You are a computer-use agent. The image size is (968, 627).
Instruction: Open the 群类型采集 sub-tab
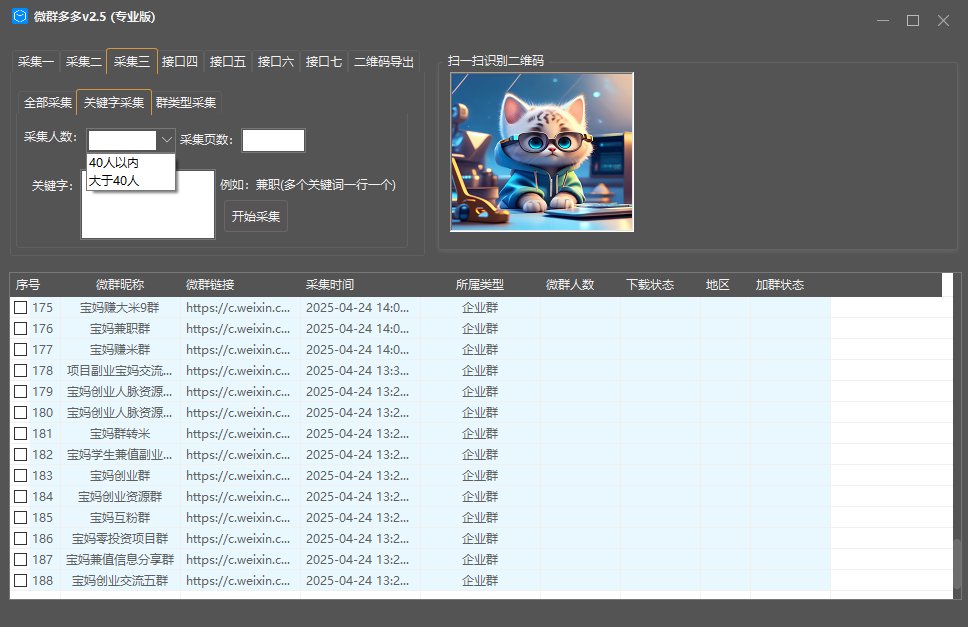(x=186, y=103)
